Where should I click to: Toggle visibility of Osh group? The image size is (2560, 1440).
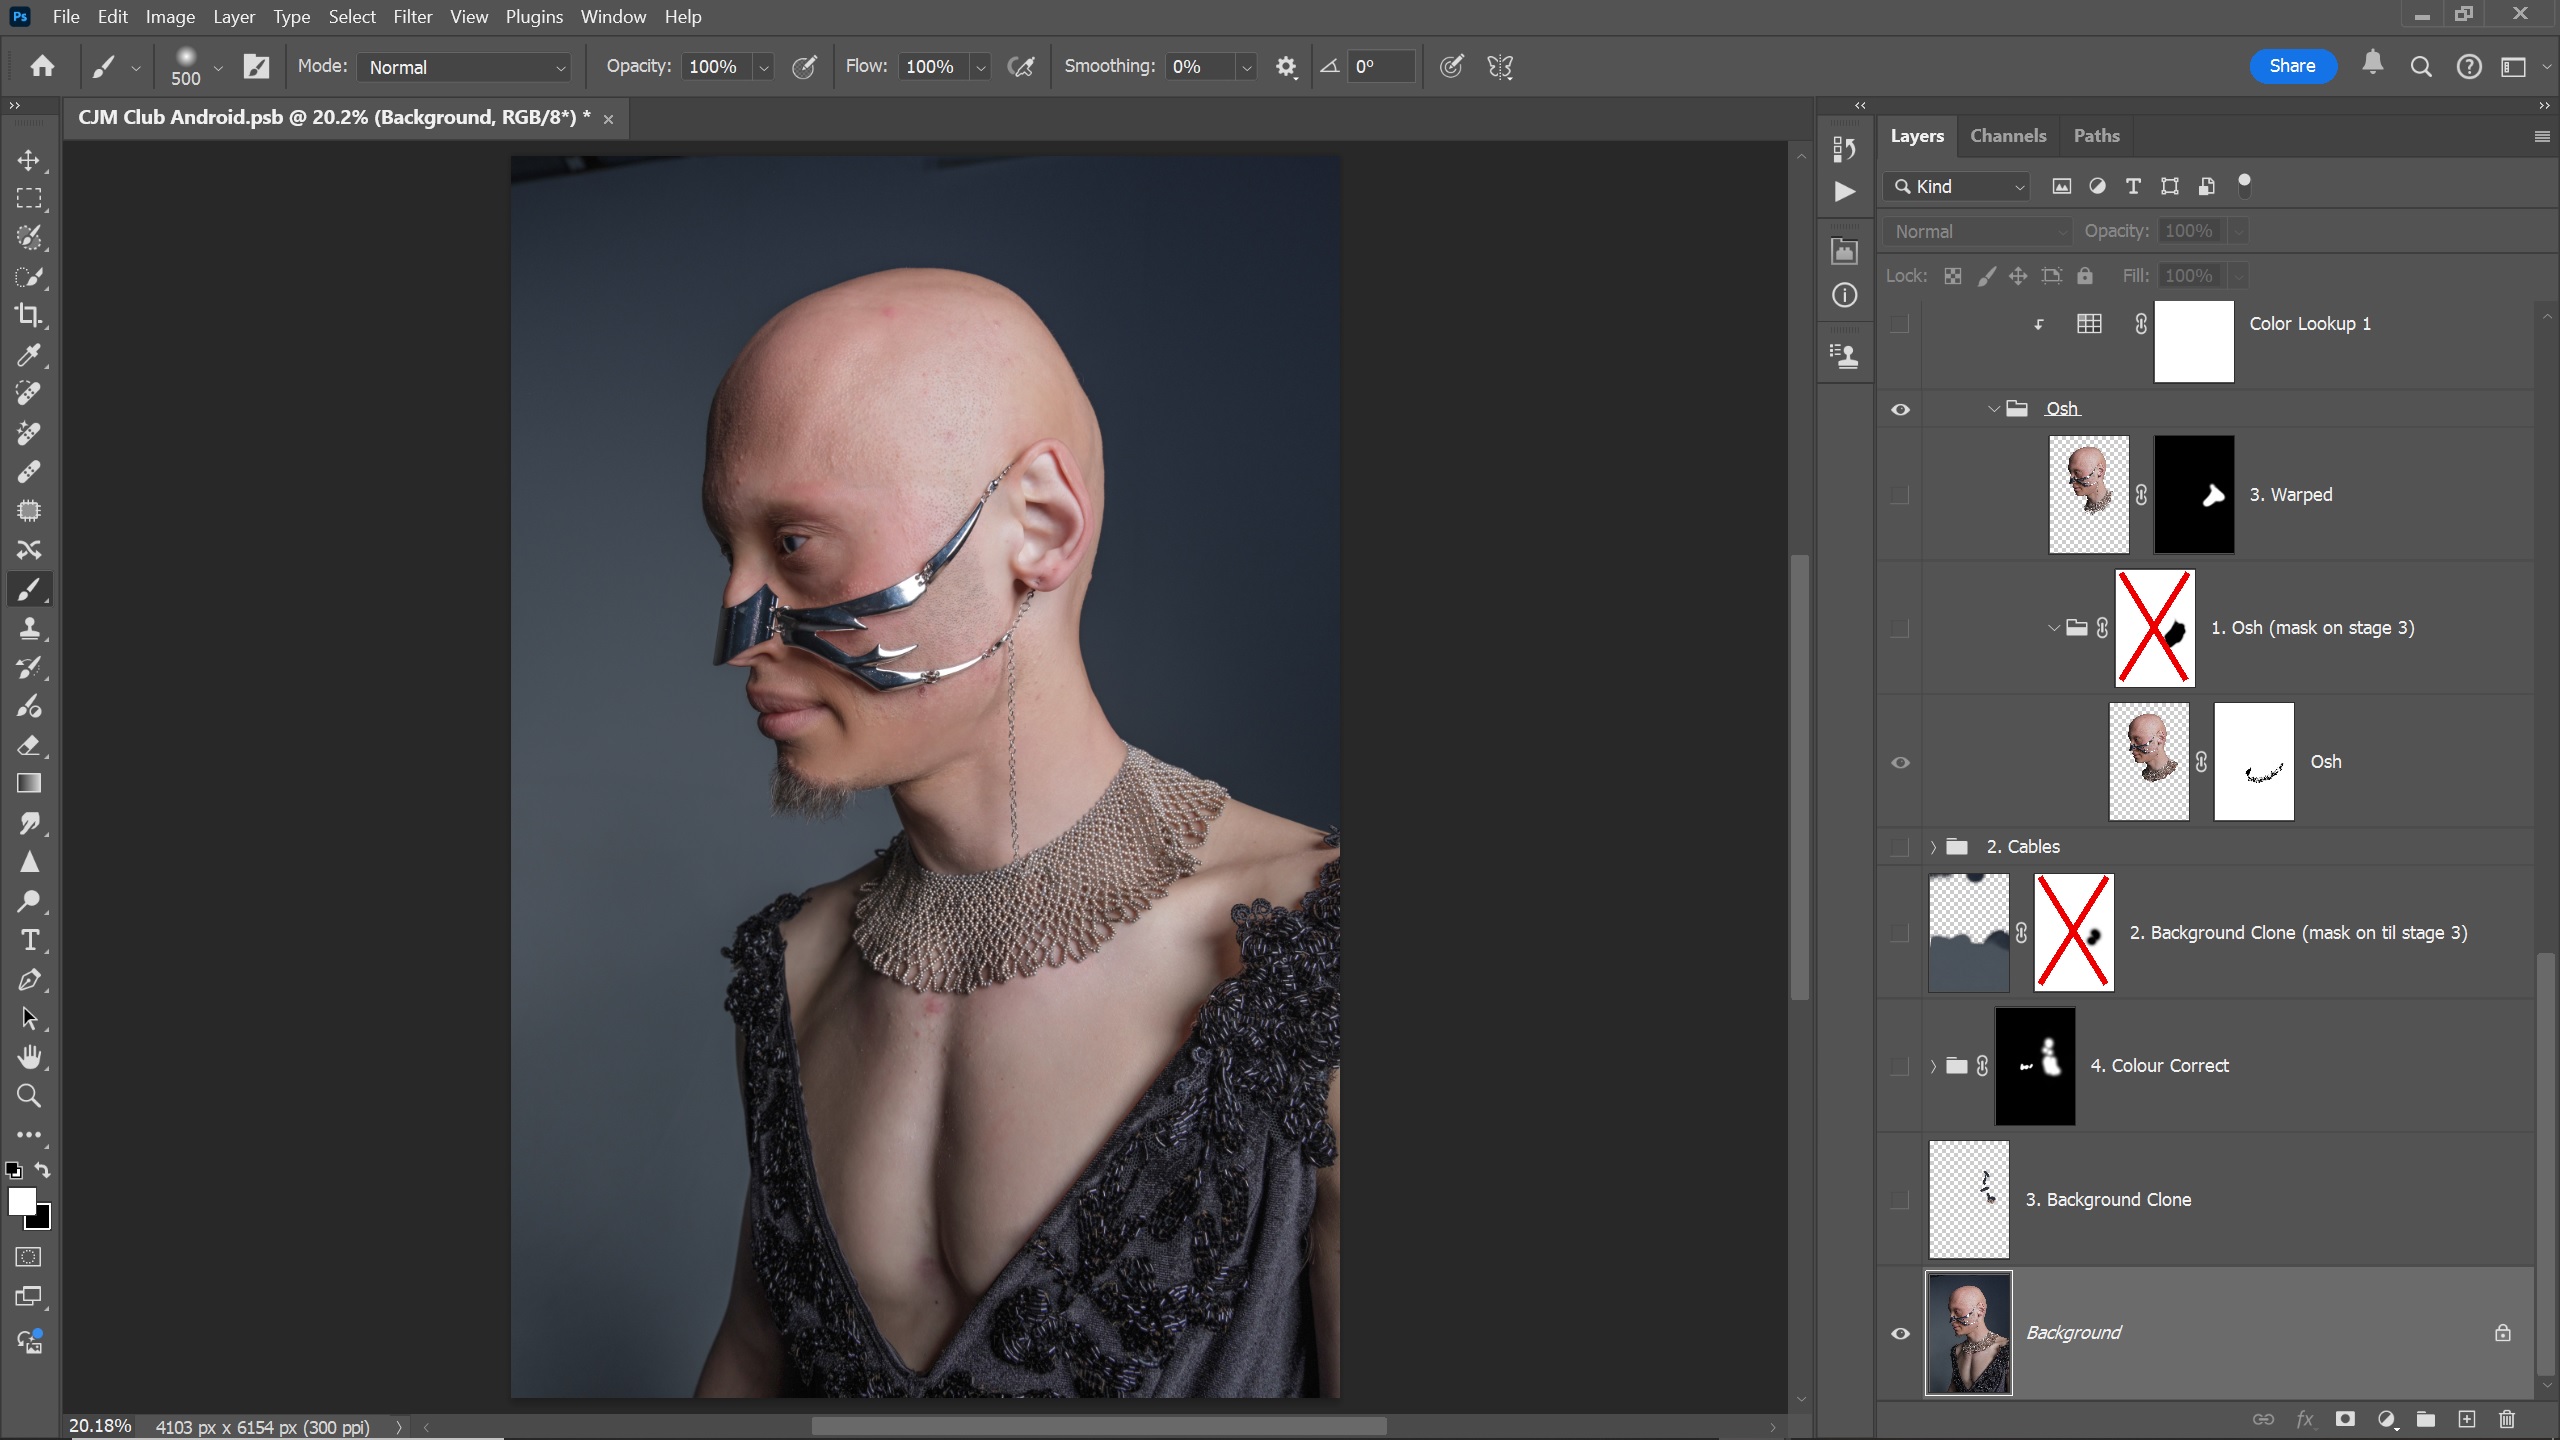[1900, 409]
